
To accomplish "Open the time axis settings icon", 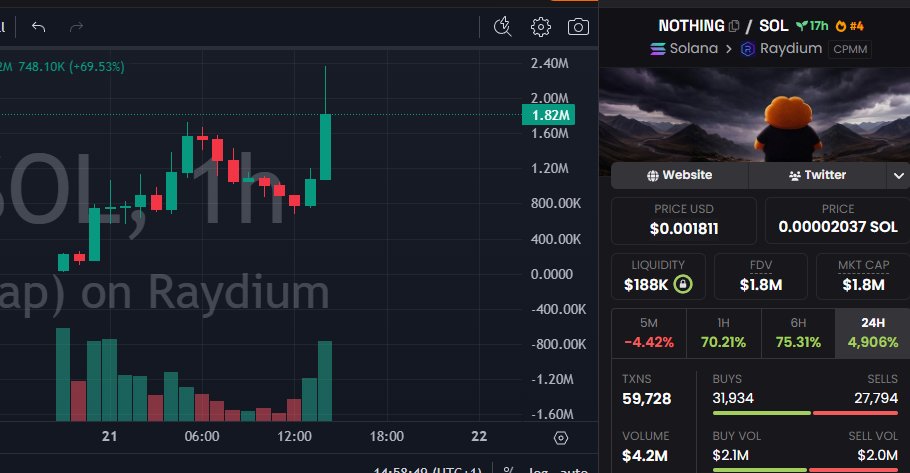I will (x=560, y=437).
